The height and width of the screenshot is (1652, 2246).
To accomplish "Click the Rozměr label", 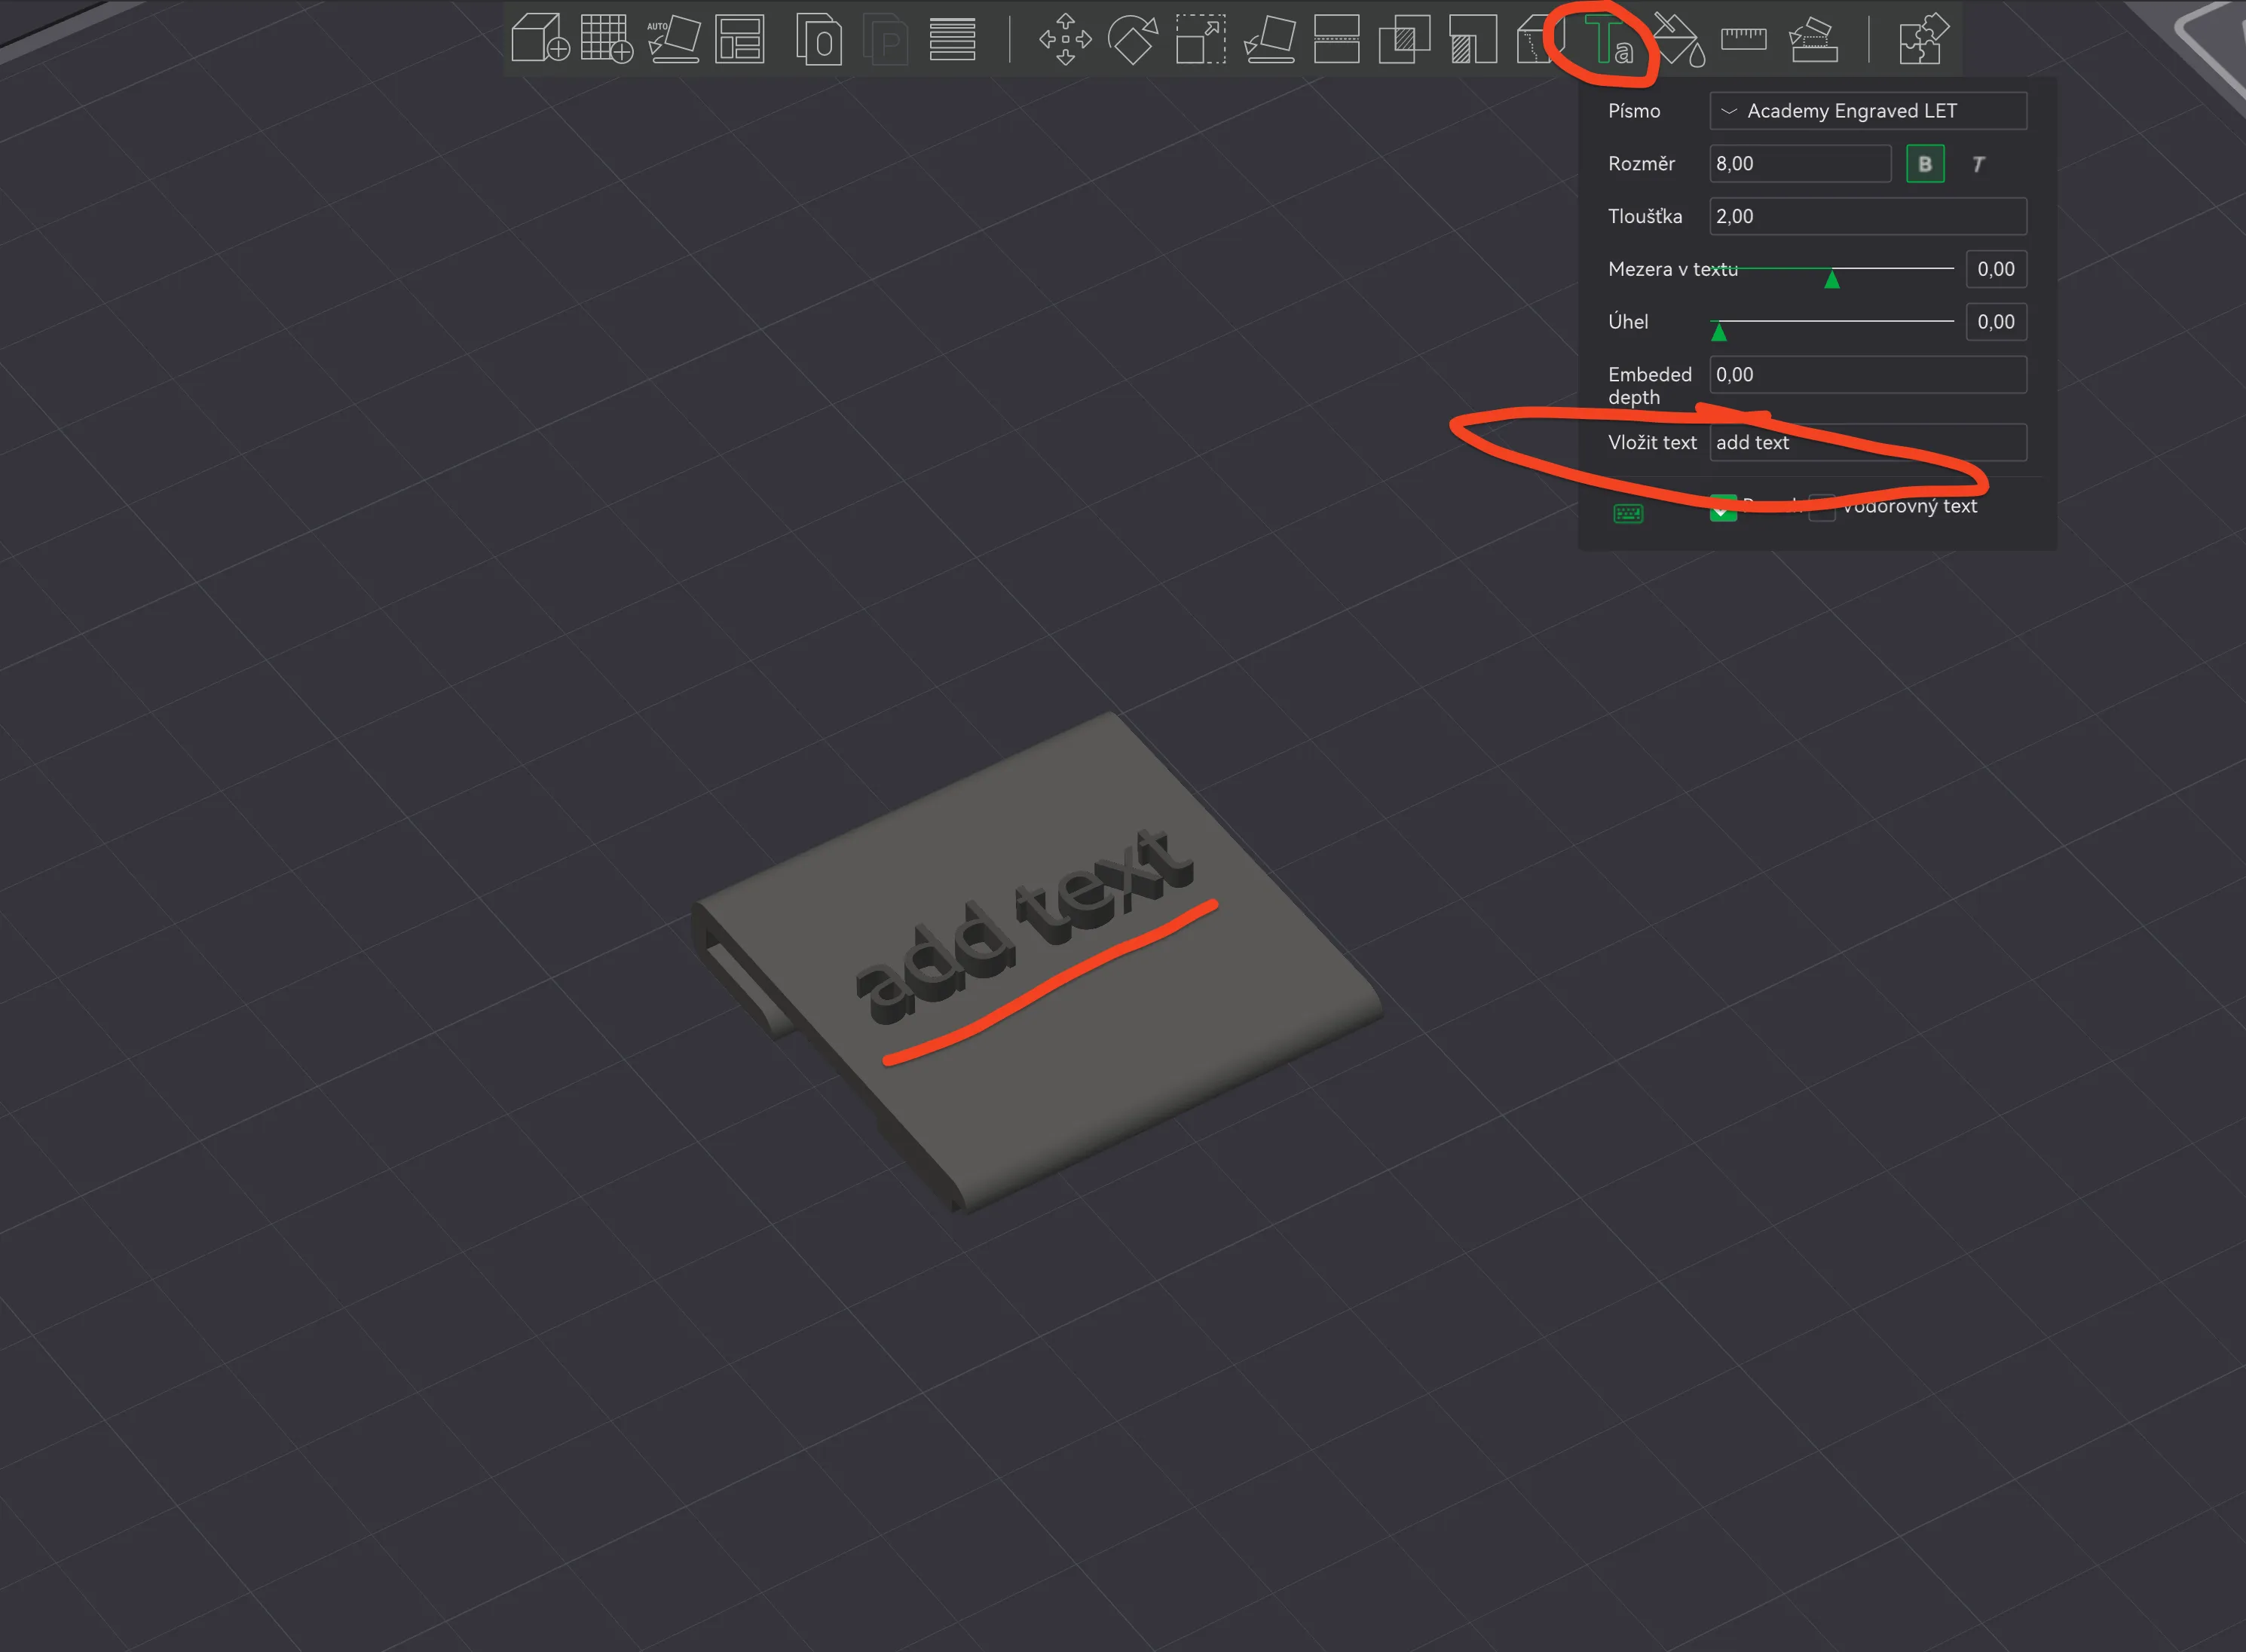I will click(x=1641, y=164).
